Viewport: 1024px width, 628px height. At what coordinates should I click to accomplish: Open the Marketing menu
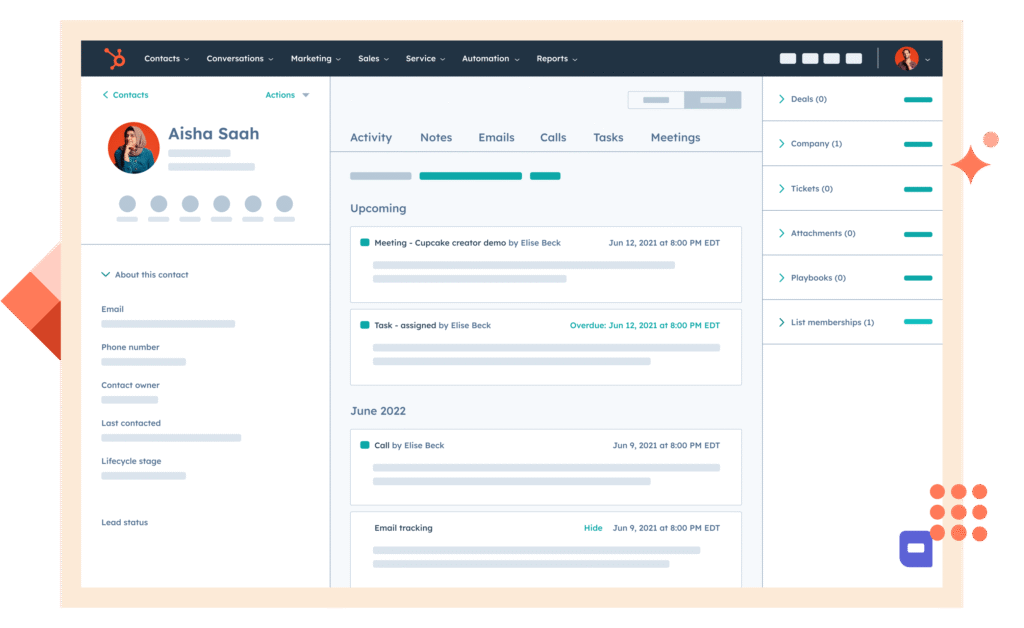click(x=315, y=59)
